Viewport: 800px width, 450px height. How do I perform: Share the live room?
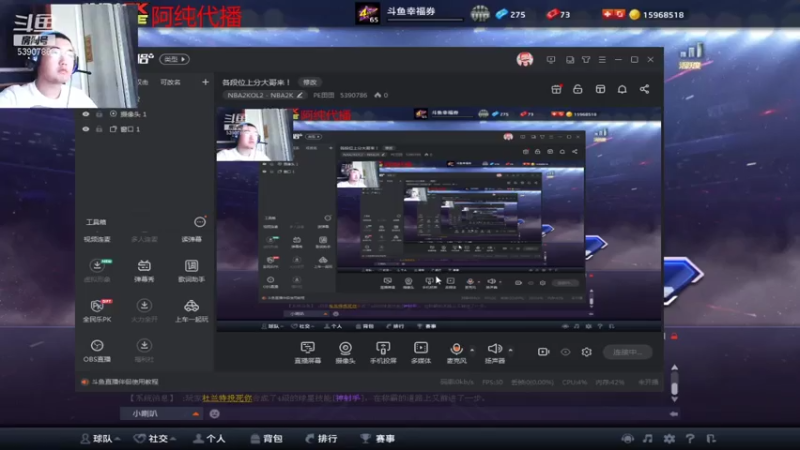(644, 89)
